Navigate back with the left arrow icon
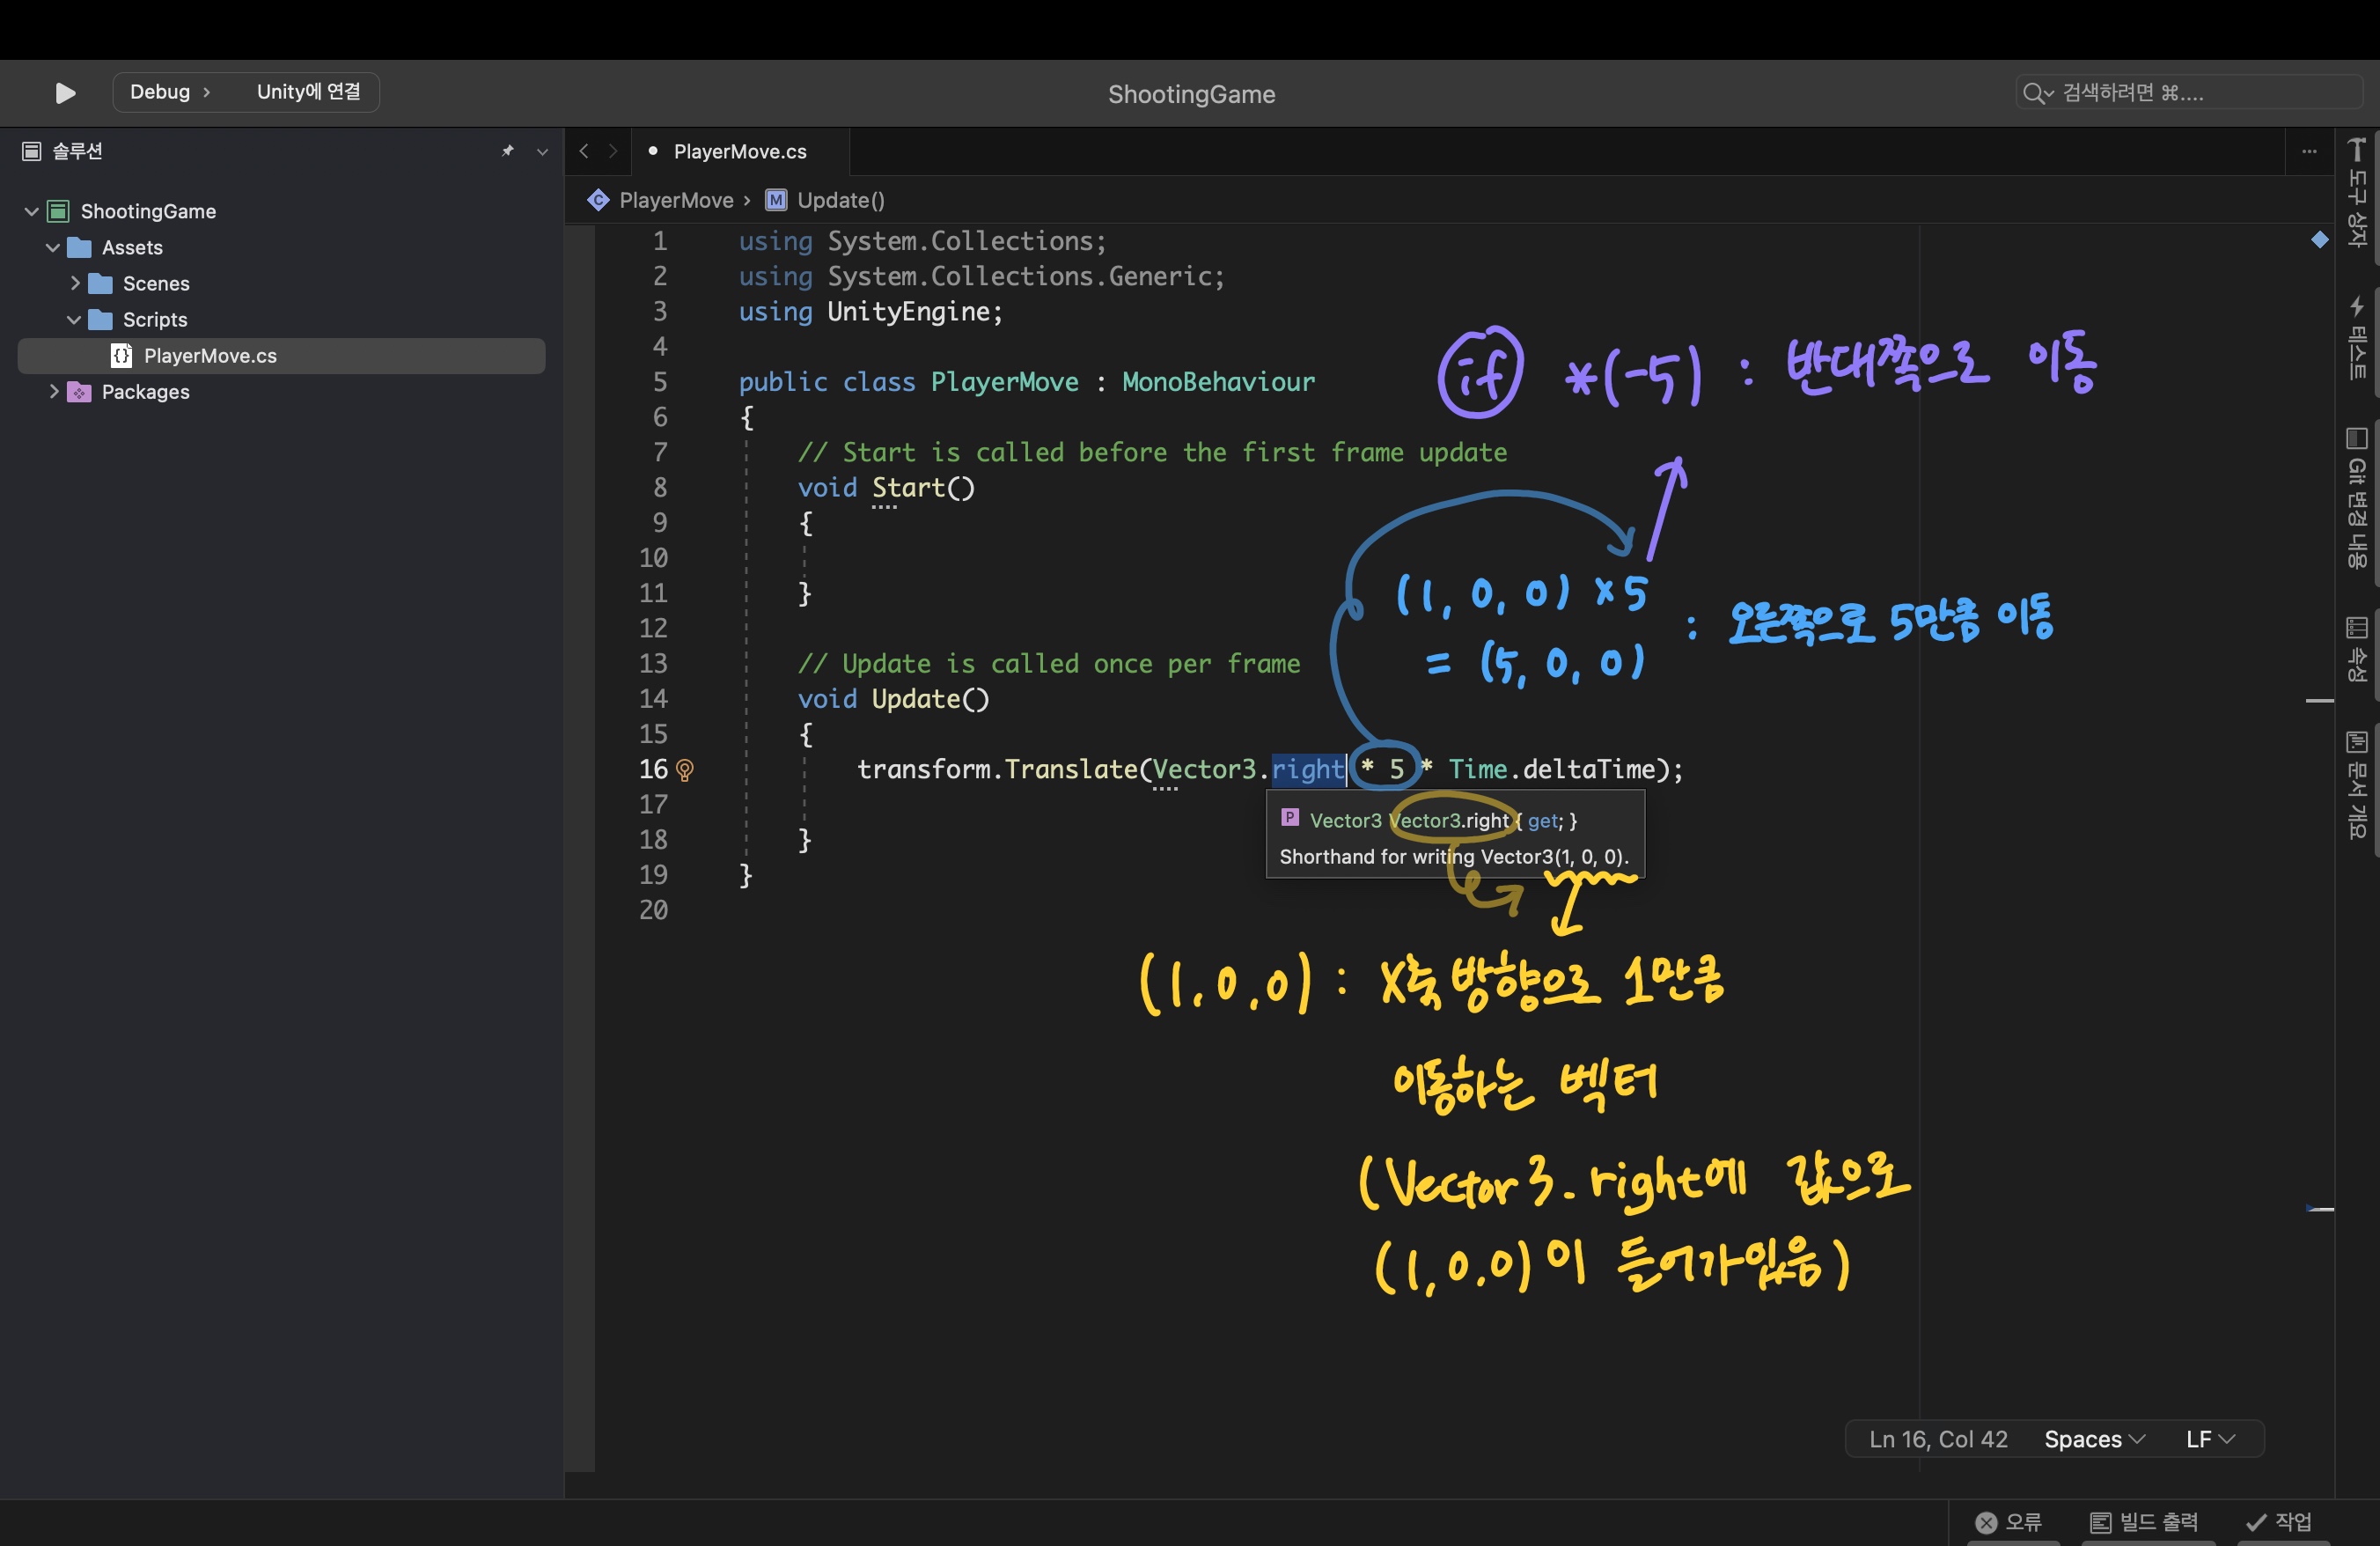Screen dimensions: 2380x1546 click(x=584, y=151)
